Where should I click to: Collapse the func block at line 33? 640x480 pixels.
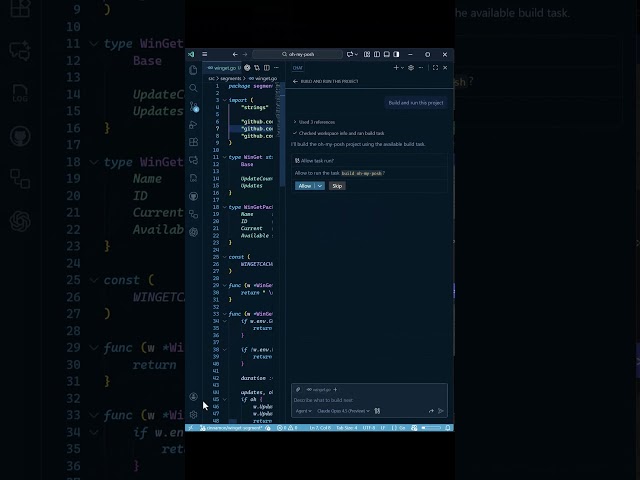click(224, 314)
